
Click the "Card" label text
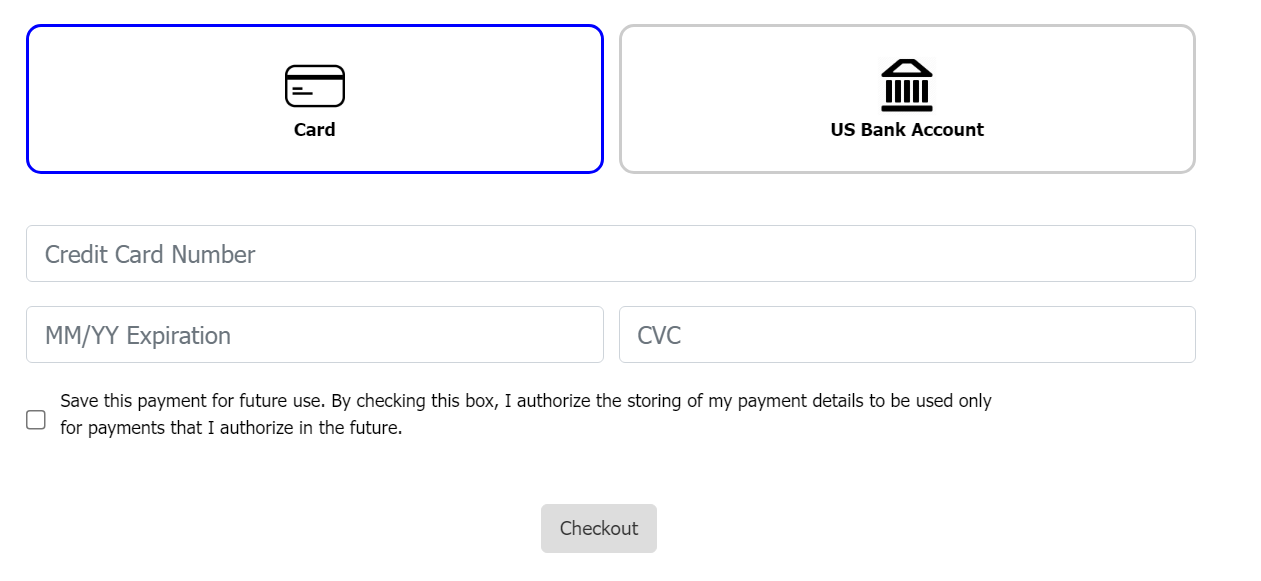point(315,130)
